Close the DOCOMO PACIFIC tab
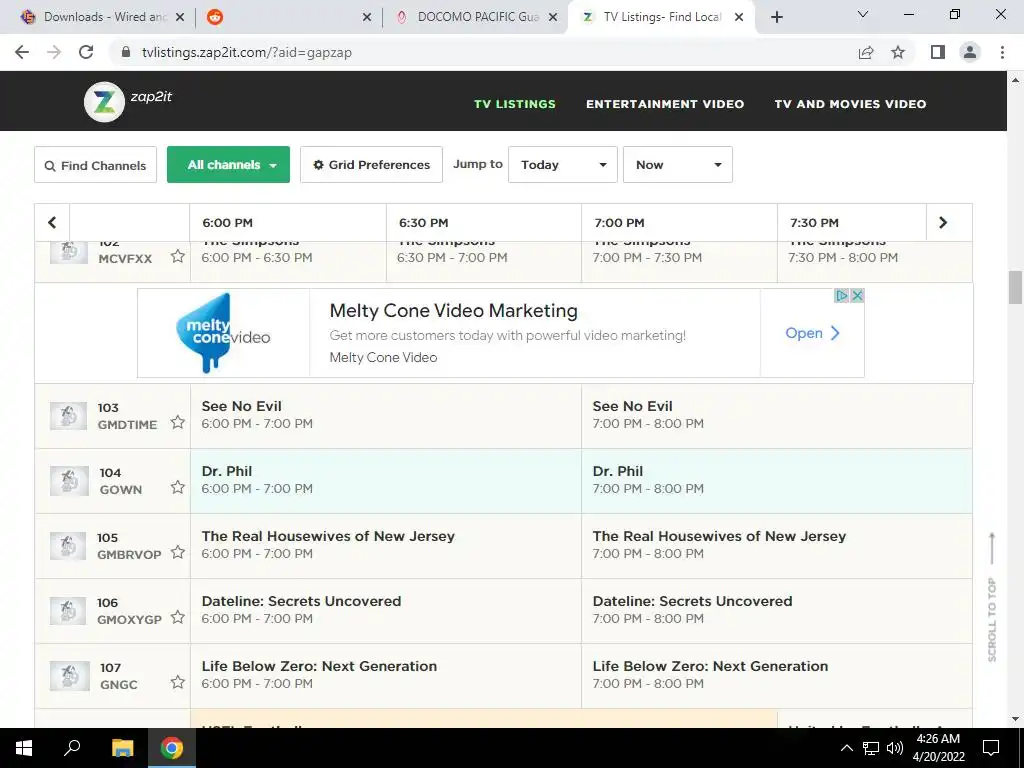 coord(553,17)
